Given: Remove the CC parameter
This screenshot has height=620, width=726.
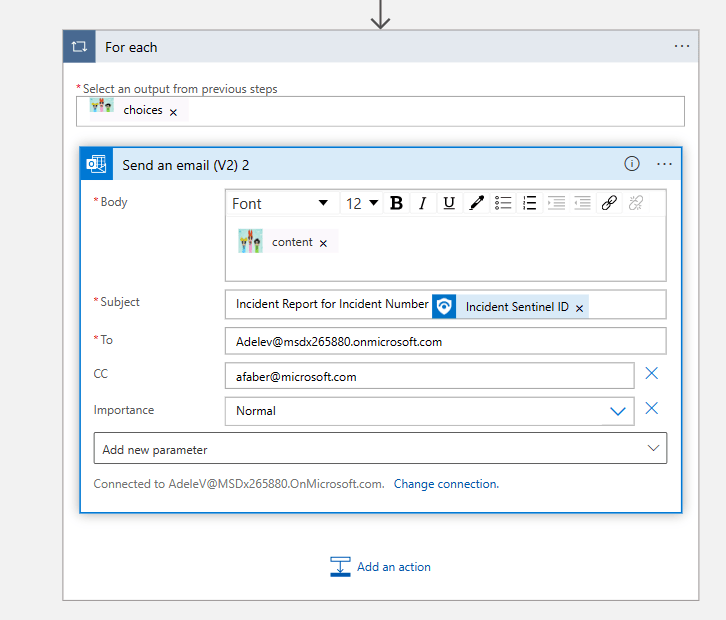Looking at the screenshot, I should coord(652,374).
